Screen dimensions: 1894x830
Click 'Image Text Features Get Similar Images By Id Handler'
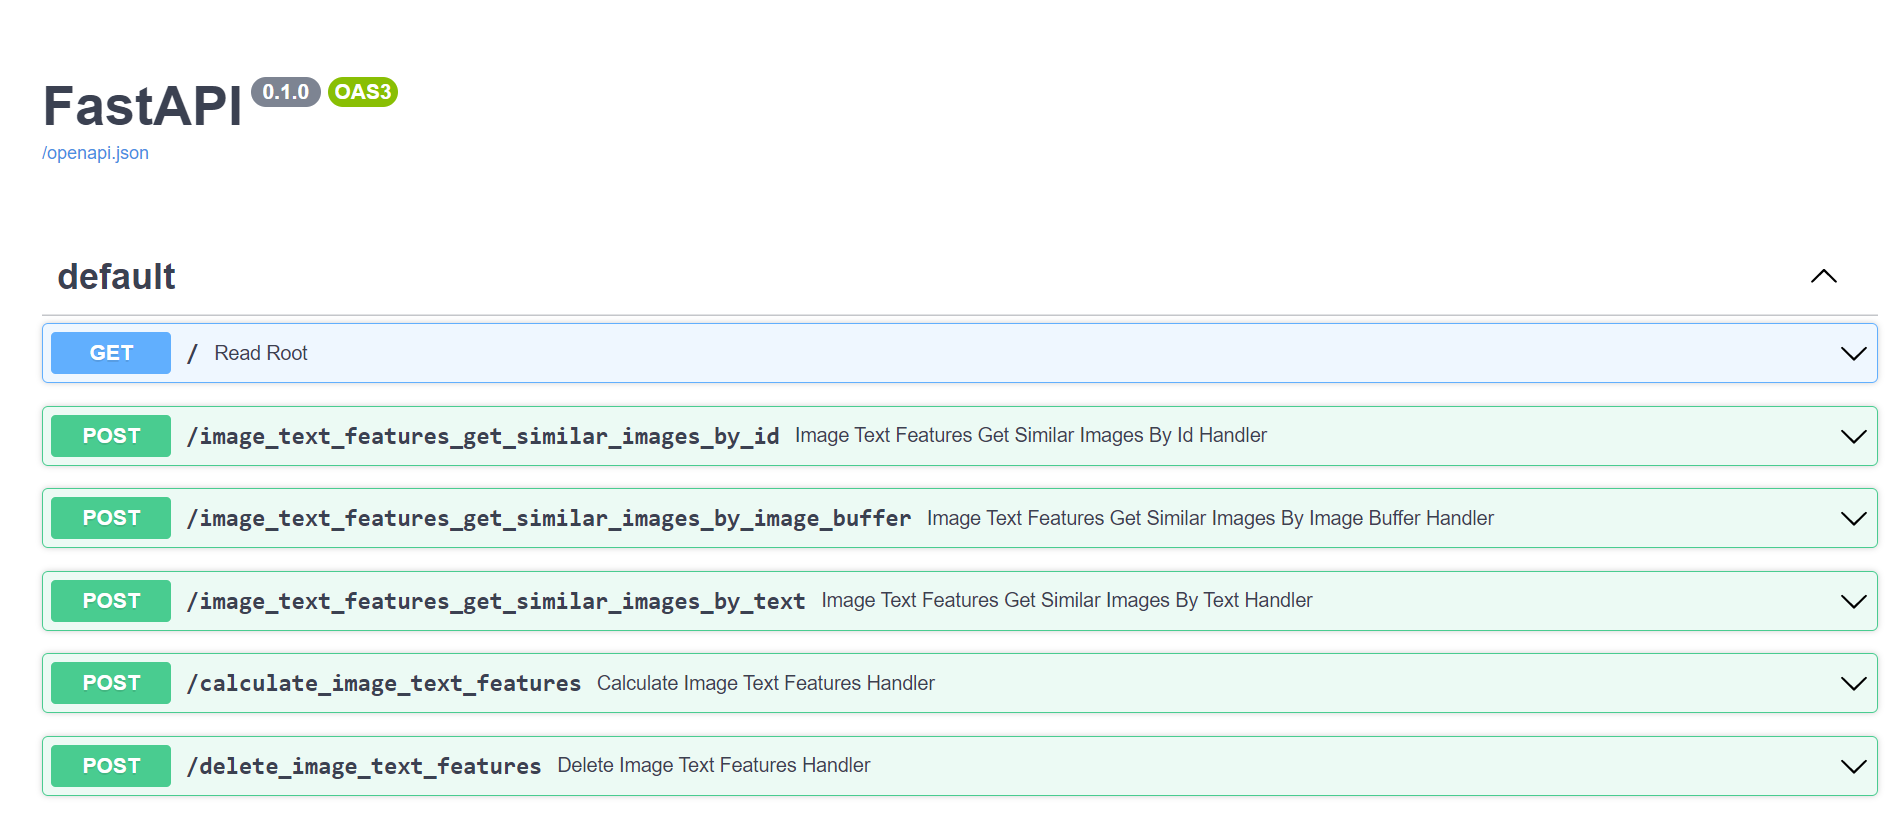point(1031,435)
